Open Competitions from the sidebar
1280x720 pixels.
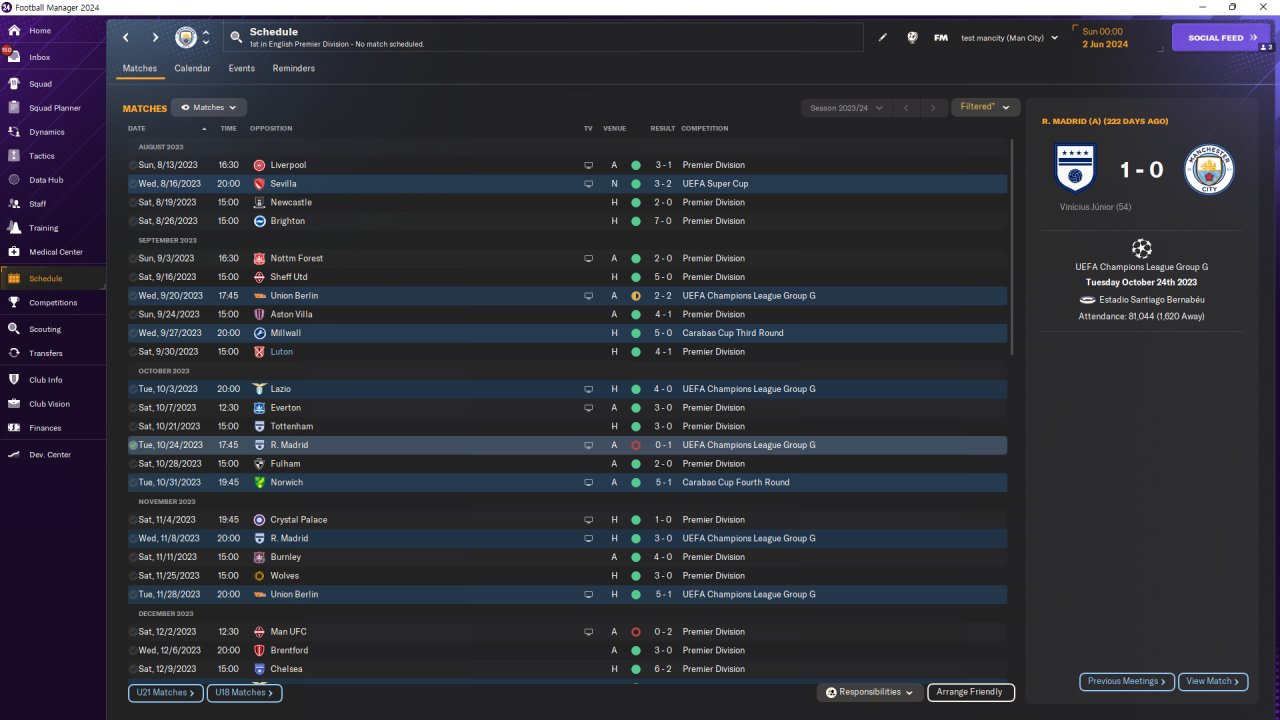click(x=53, y=303)
